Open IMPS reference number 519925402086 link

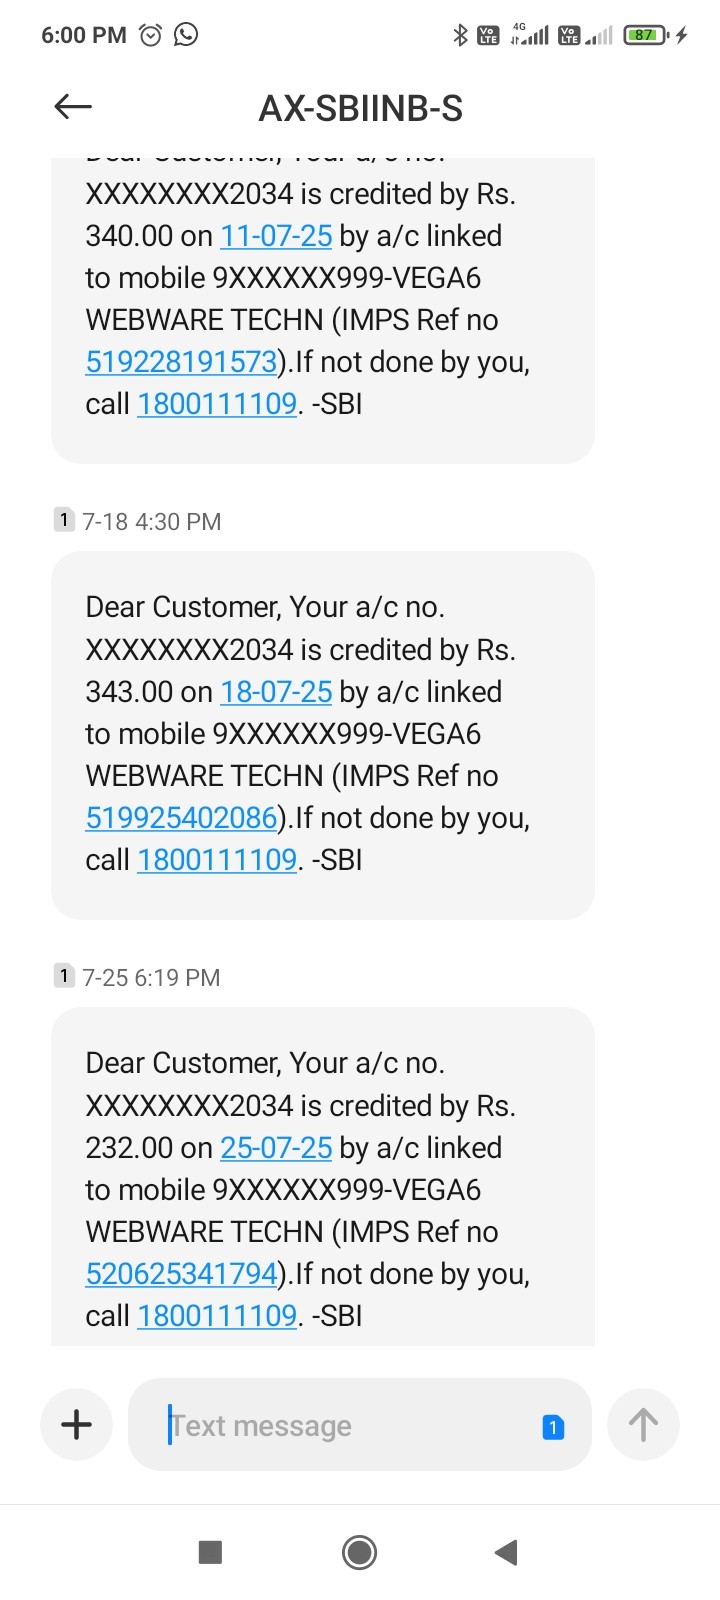(181, 818)
